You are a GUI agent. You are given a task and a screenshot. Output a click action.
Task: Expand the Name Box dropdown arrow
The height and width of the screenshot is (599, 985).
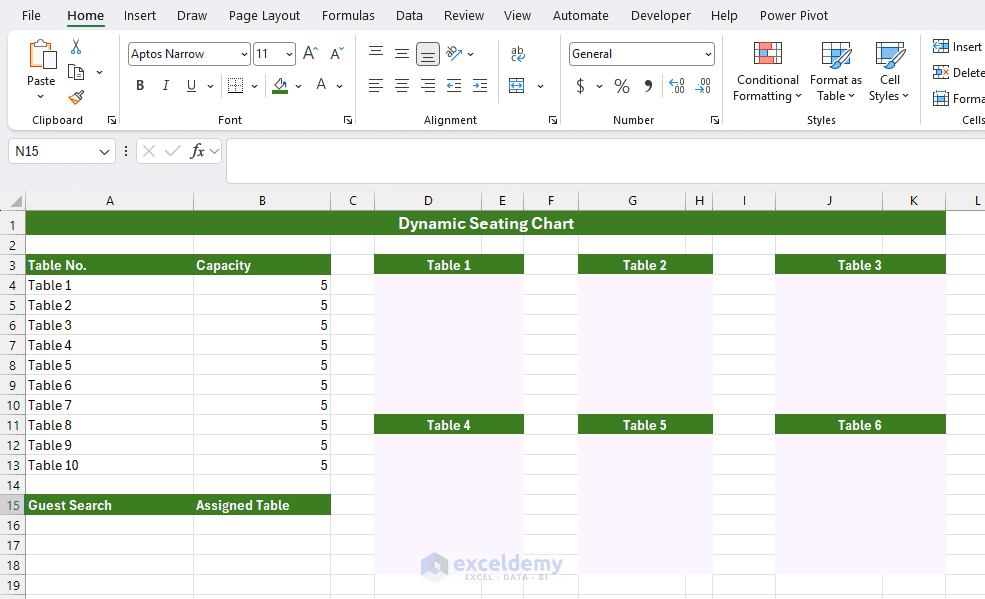coord(104,152)
